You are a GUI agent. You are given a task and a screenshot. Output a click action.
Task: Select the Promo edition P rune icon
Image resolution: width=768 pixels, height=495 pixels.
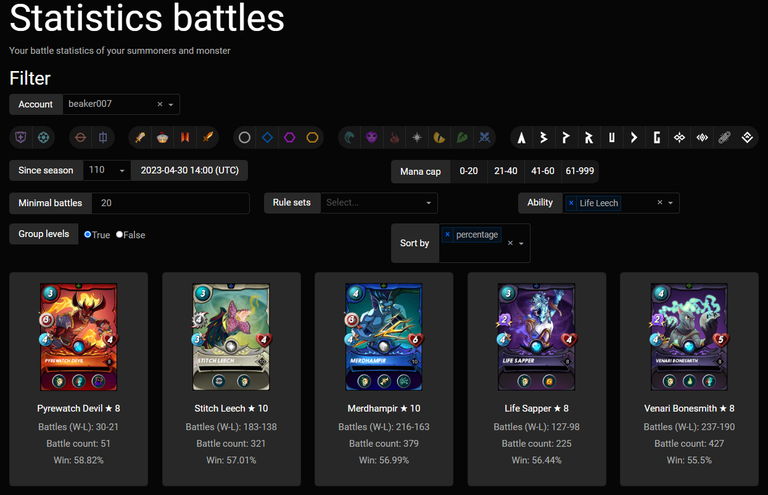pos(566,138)
